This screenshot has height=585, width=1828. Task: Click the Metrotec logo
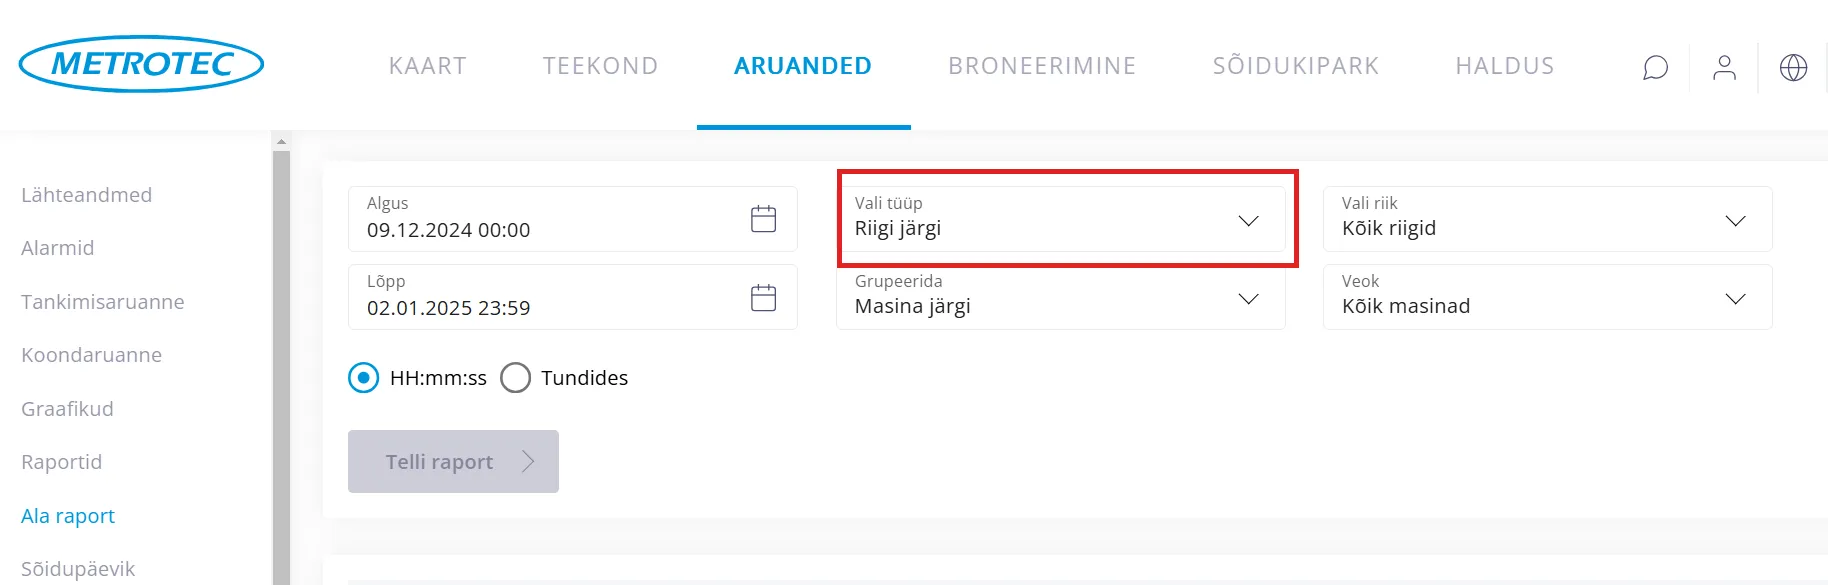(x=141, y=64)
